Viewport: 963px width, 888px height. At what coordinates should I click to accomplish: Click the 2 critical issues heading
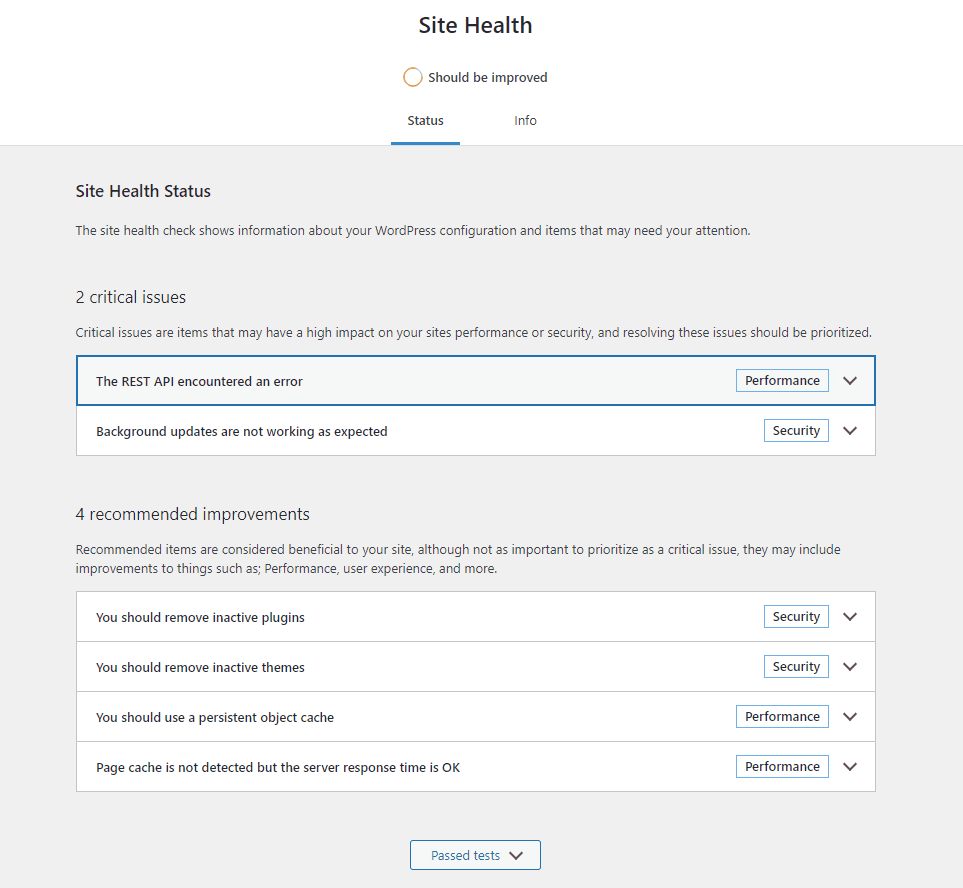(130, 296)
